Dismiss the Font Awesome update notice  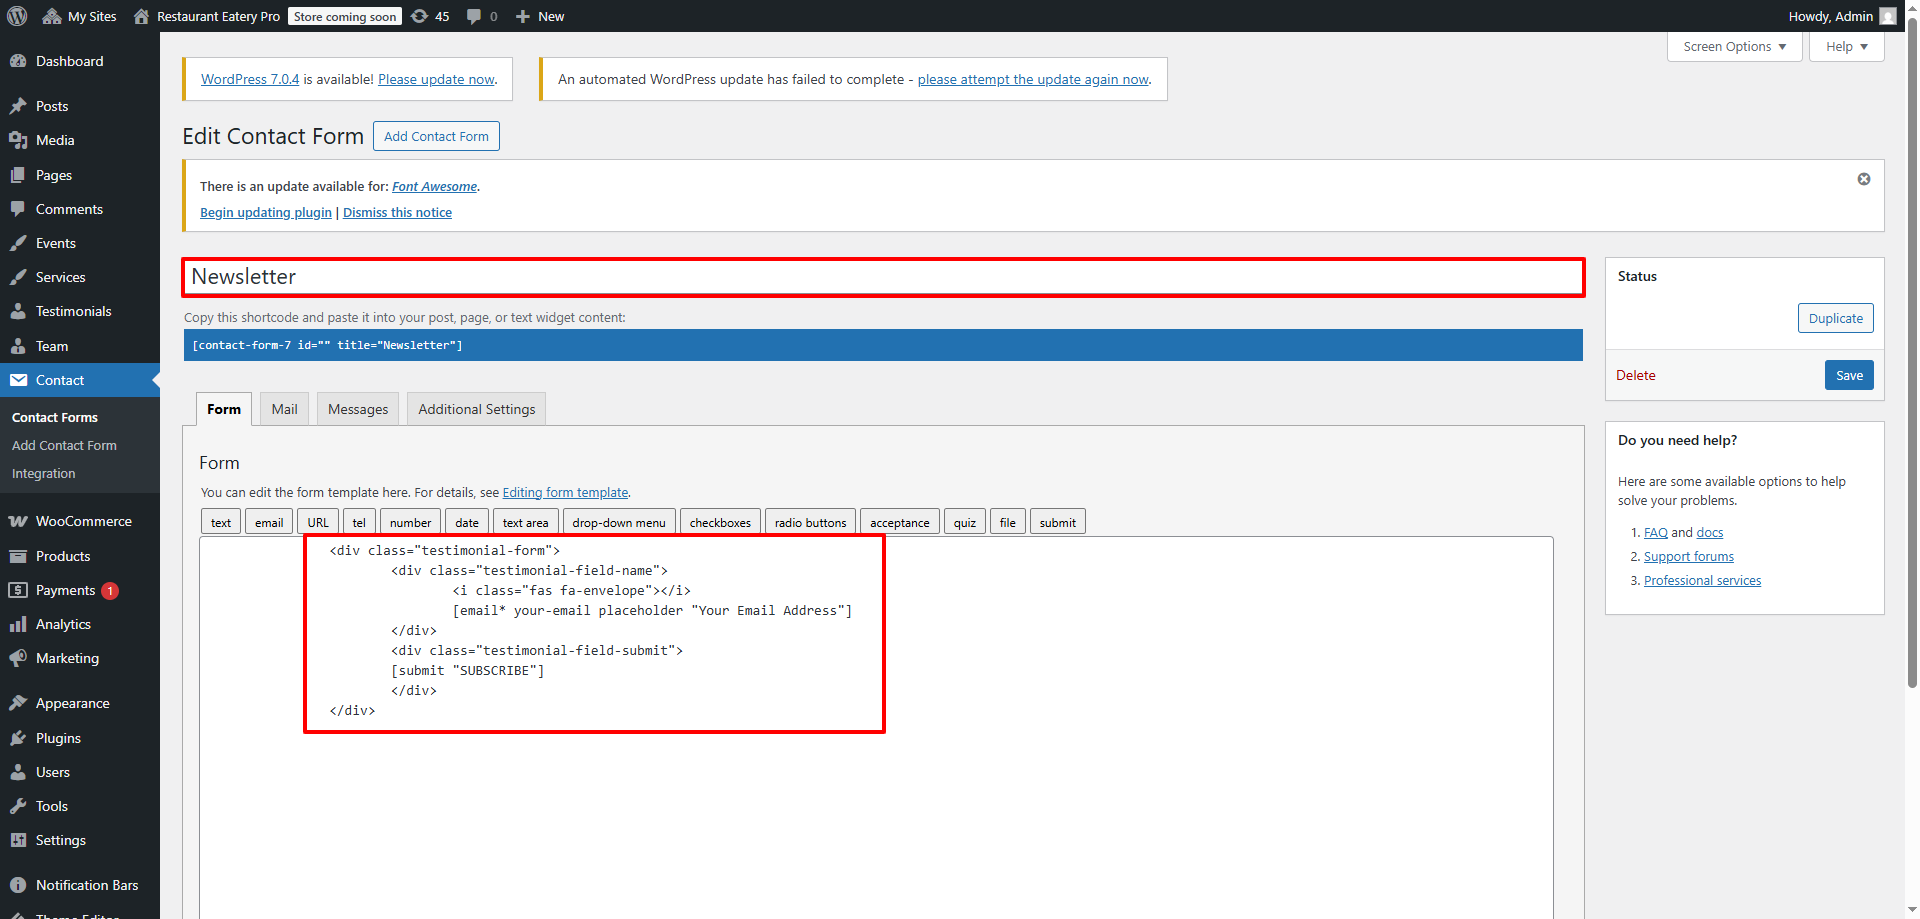[x=1864, y=179]
